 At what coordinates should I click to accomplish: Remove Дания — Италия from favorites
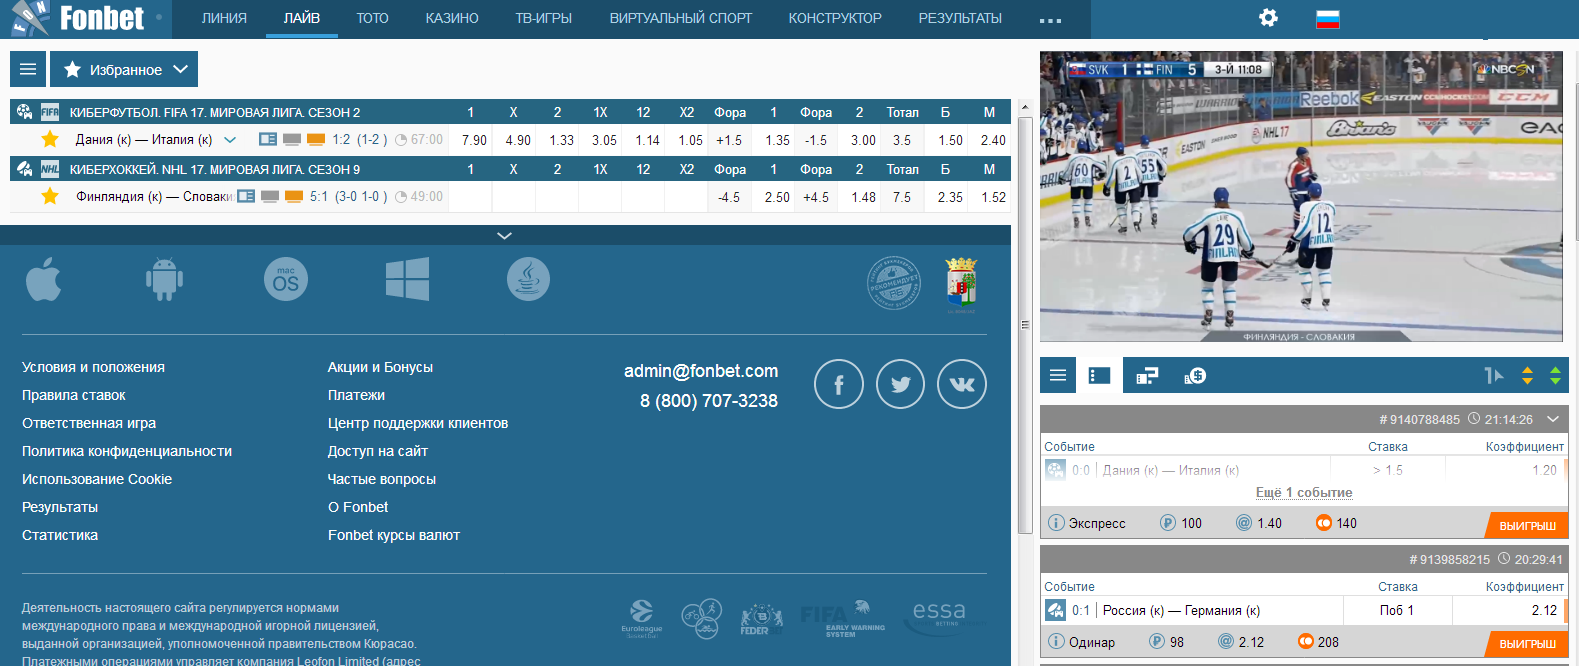tap(50, 140)
